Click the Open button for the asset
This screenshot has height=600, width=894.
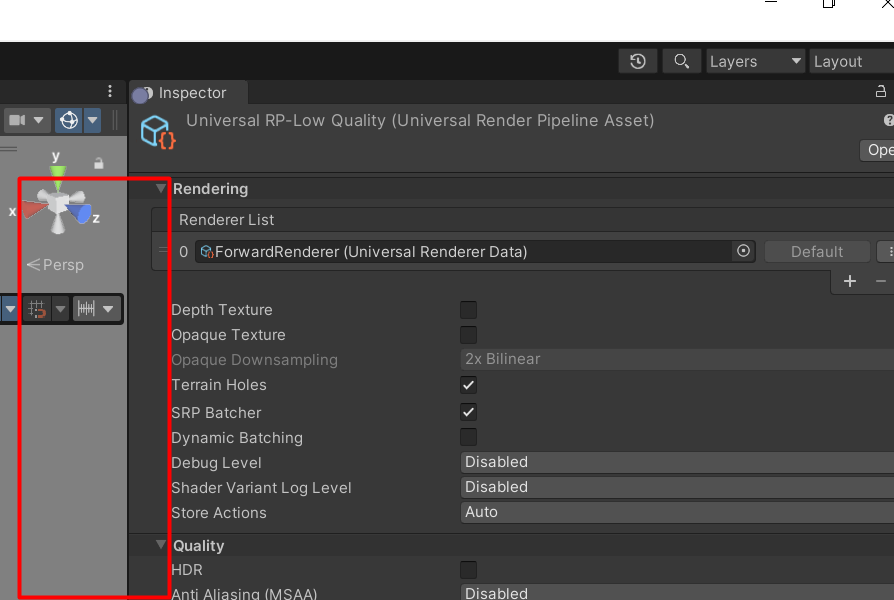(877, 150)
